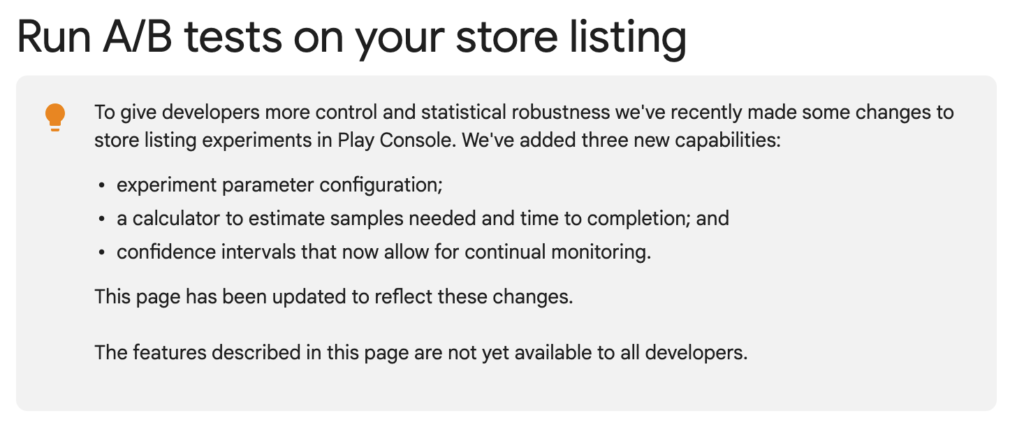This screenshot has height=425, width=1024.
Task: Click the heading "Run A/B tests on your store listing"
Action: click(x=351, y=38)
